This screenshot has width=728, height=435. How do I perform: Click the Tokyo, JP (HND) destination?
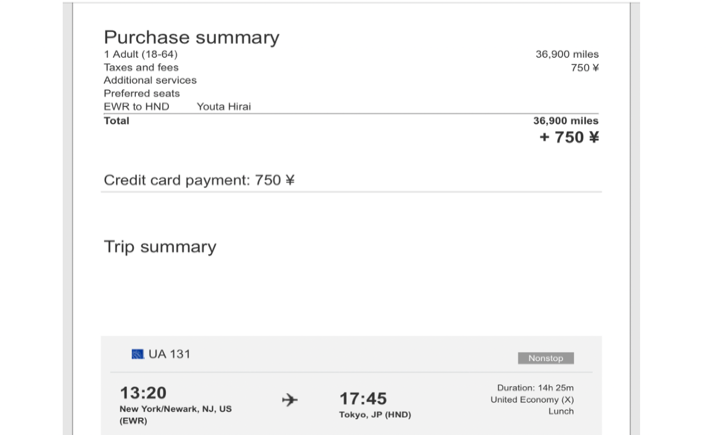coord(375,415)
